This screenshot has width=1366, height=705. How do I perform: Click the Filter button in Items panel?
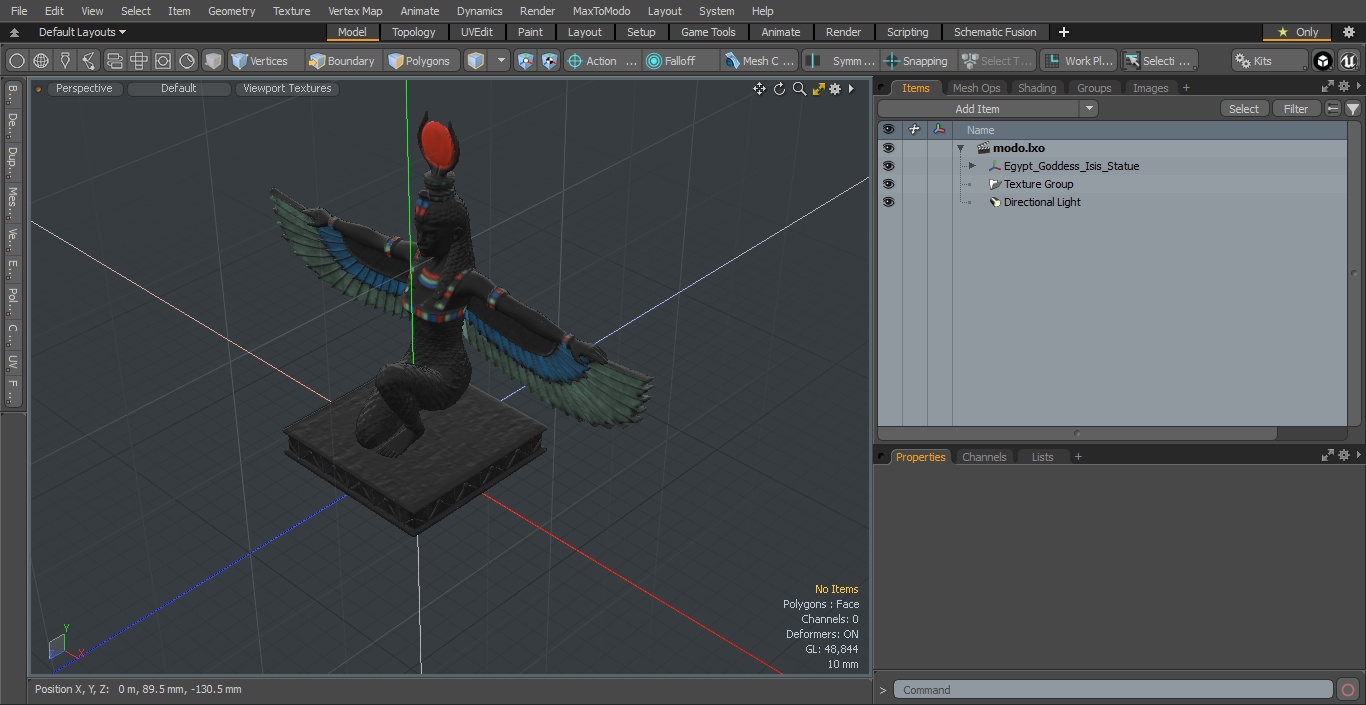[1296, 109]
